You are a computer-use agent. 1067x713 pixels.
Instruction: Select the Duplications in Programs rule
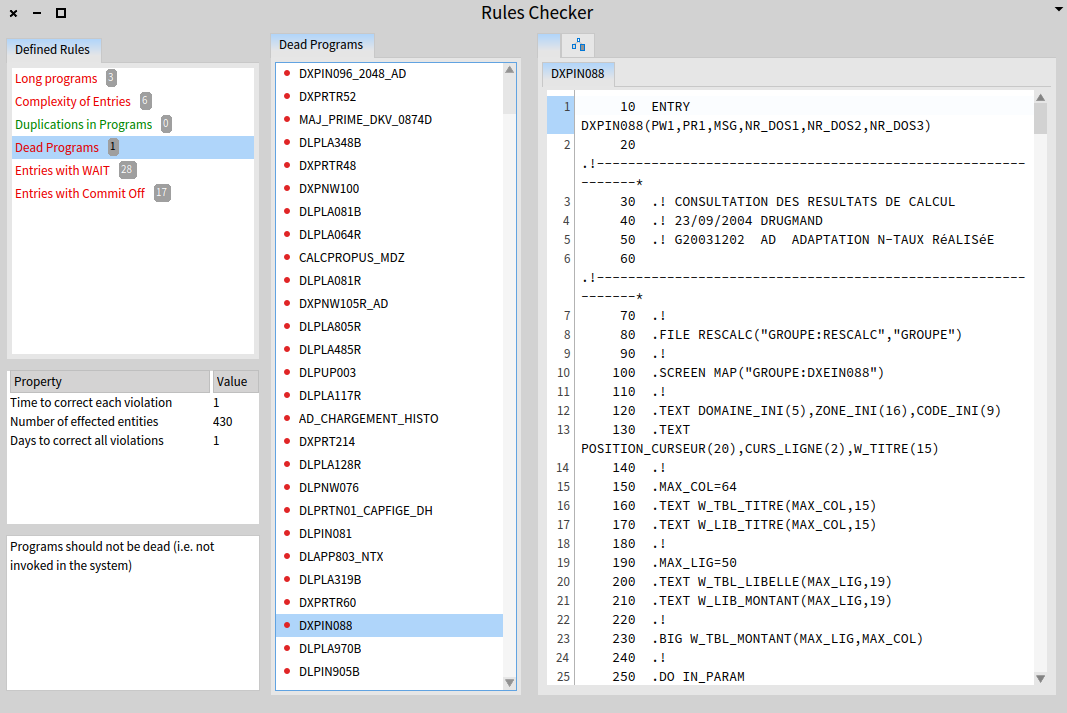84,125
